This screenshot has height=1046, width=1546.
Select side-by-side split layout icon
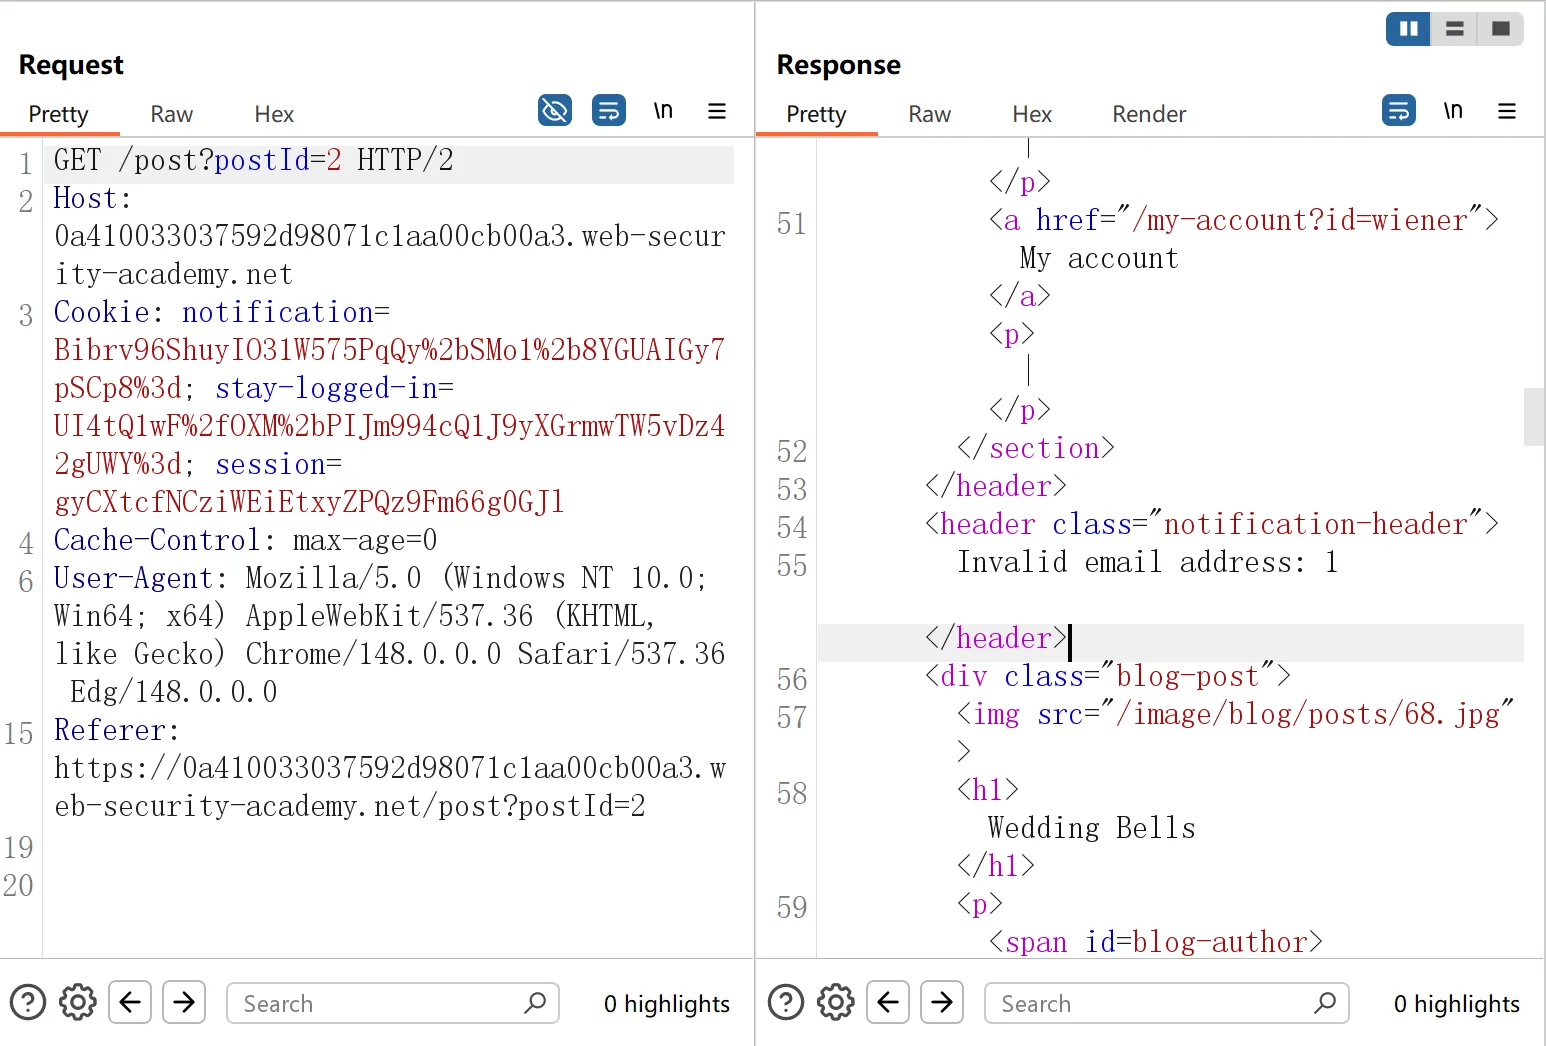click(x=1408, y=29)
